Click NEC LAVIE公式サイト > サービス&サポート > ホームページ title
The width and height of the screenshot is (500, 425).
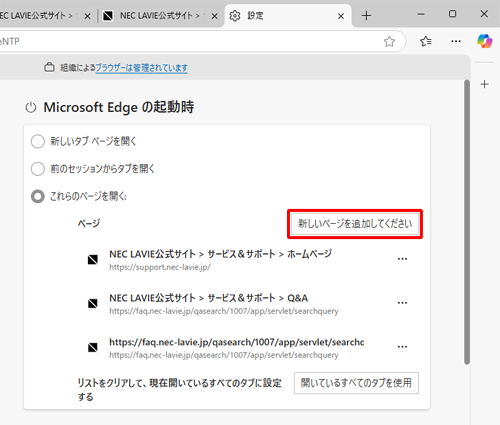tap(221, 254)
